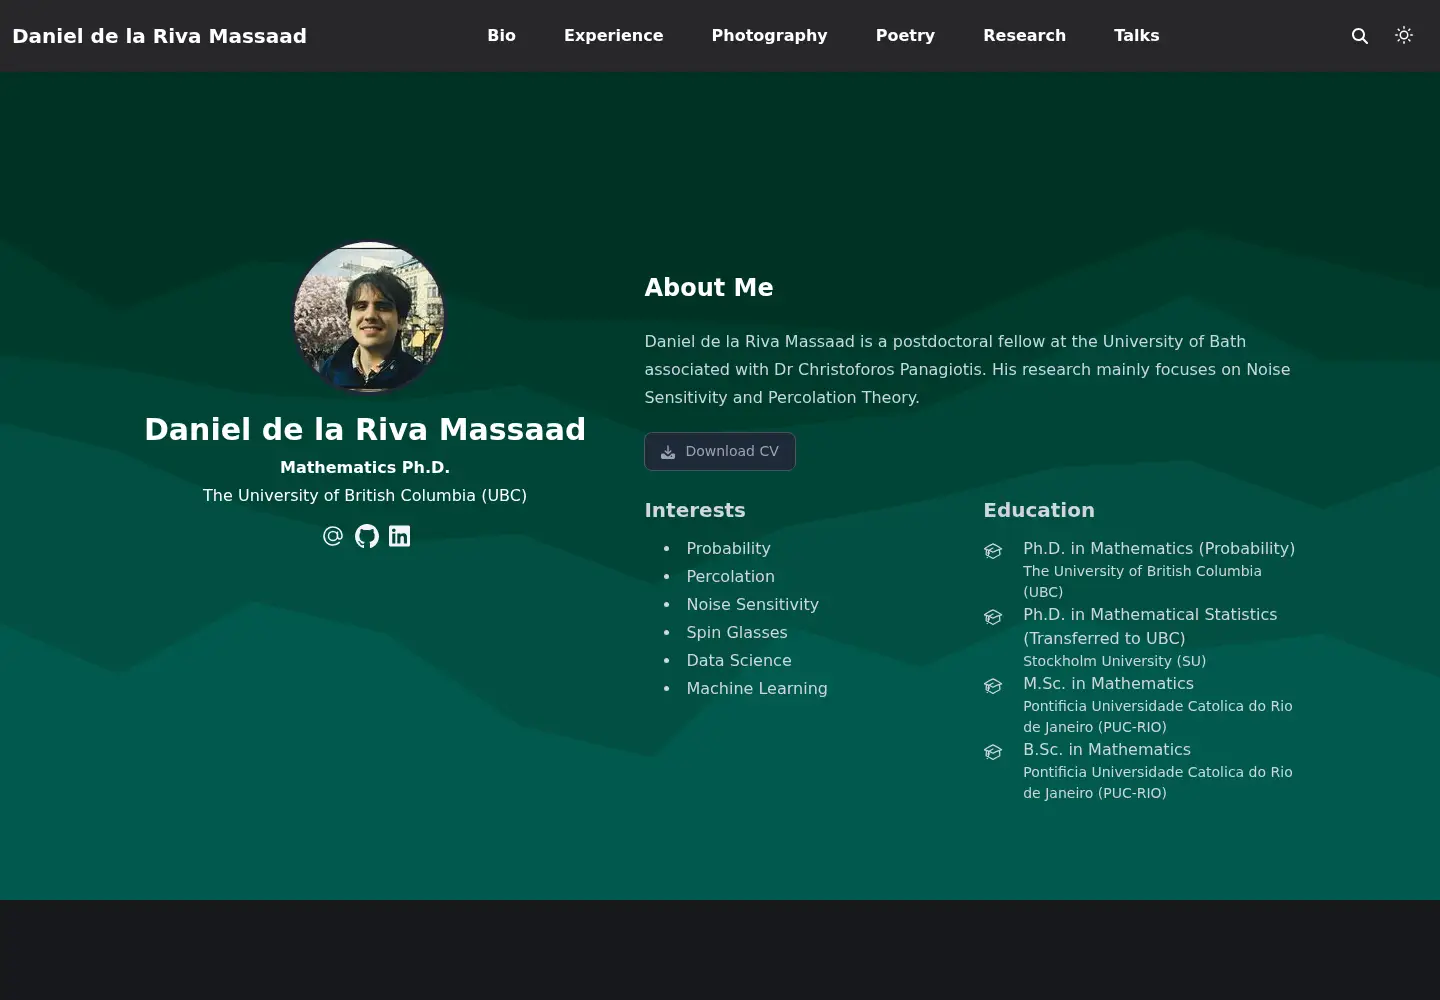Open the GitHub profile icon
Viewport: 1440px width, 1000px height.
coord(367,536)
